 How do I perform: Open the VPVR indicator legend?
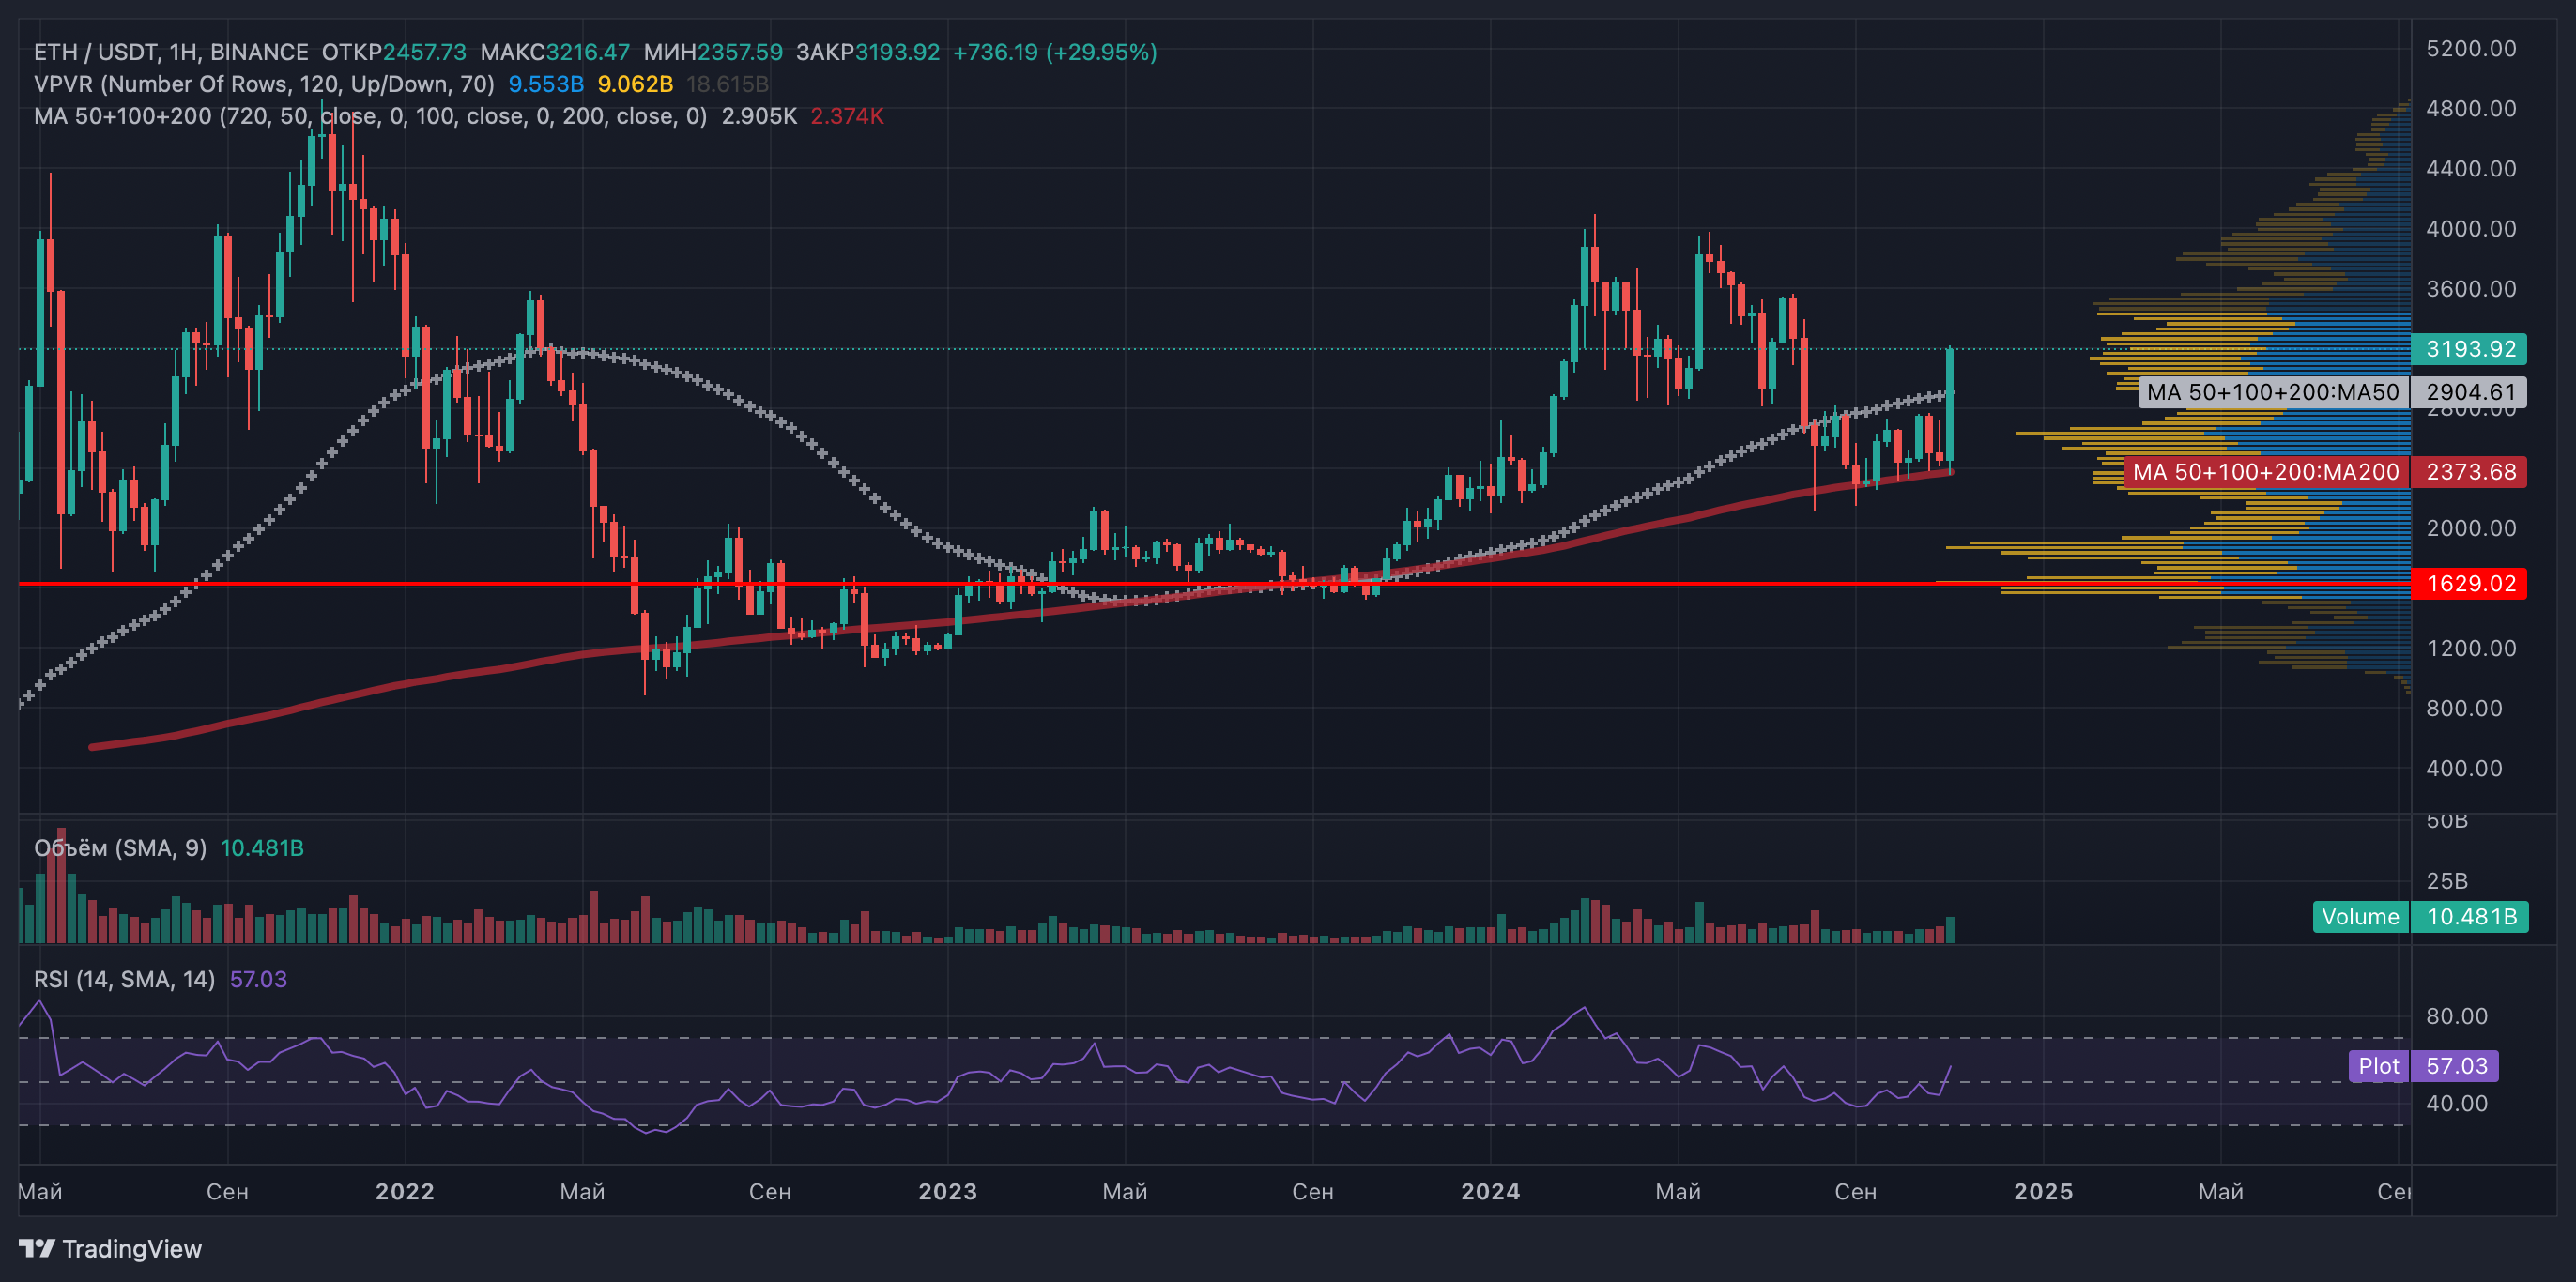coord(264,84)
